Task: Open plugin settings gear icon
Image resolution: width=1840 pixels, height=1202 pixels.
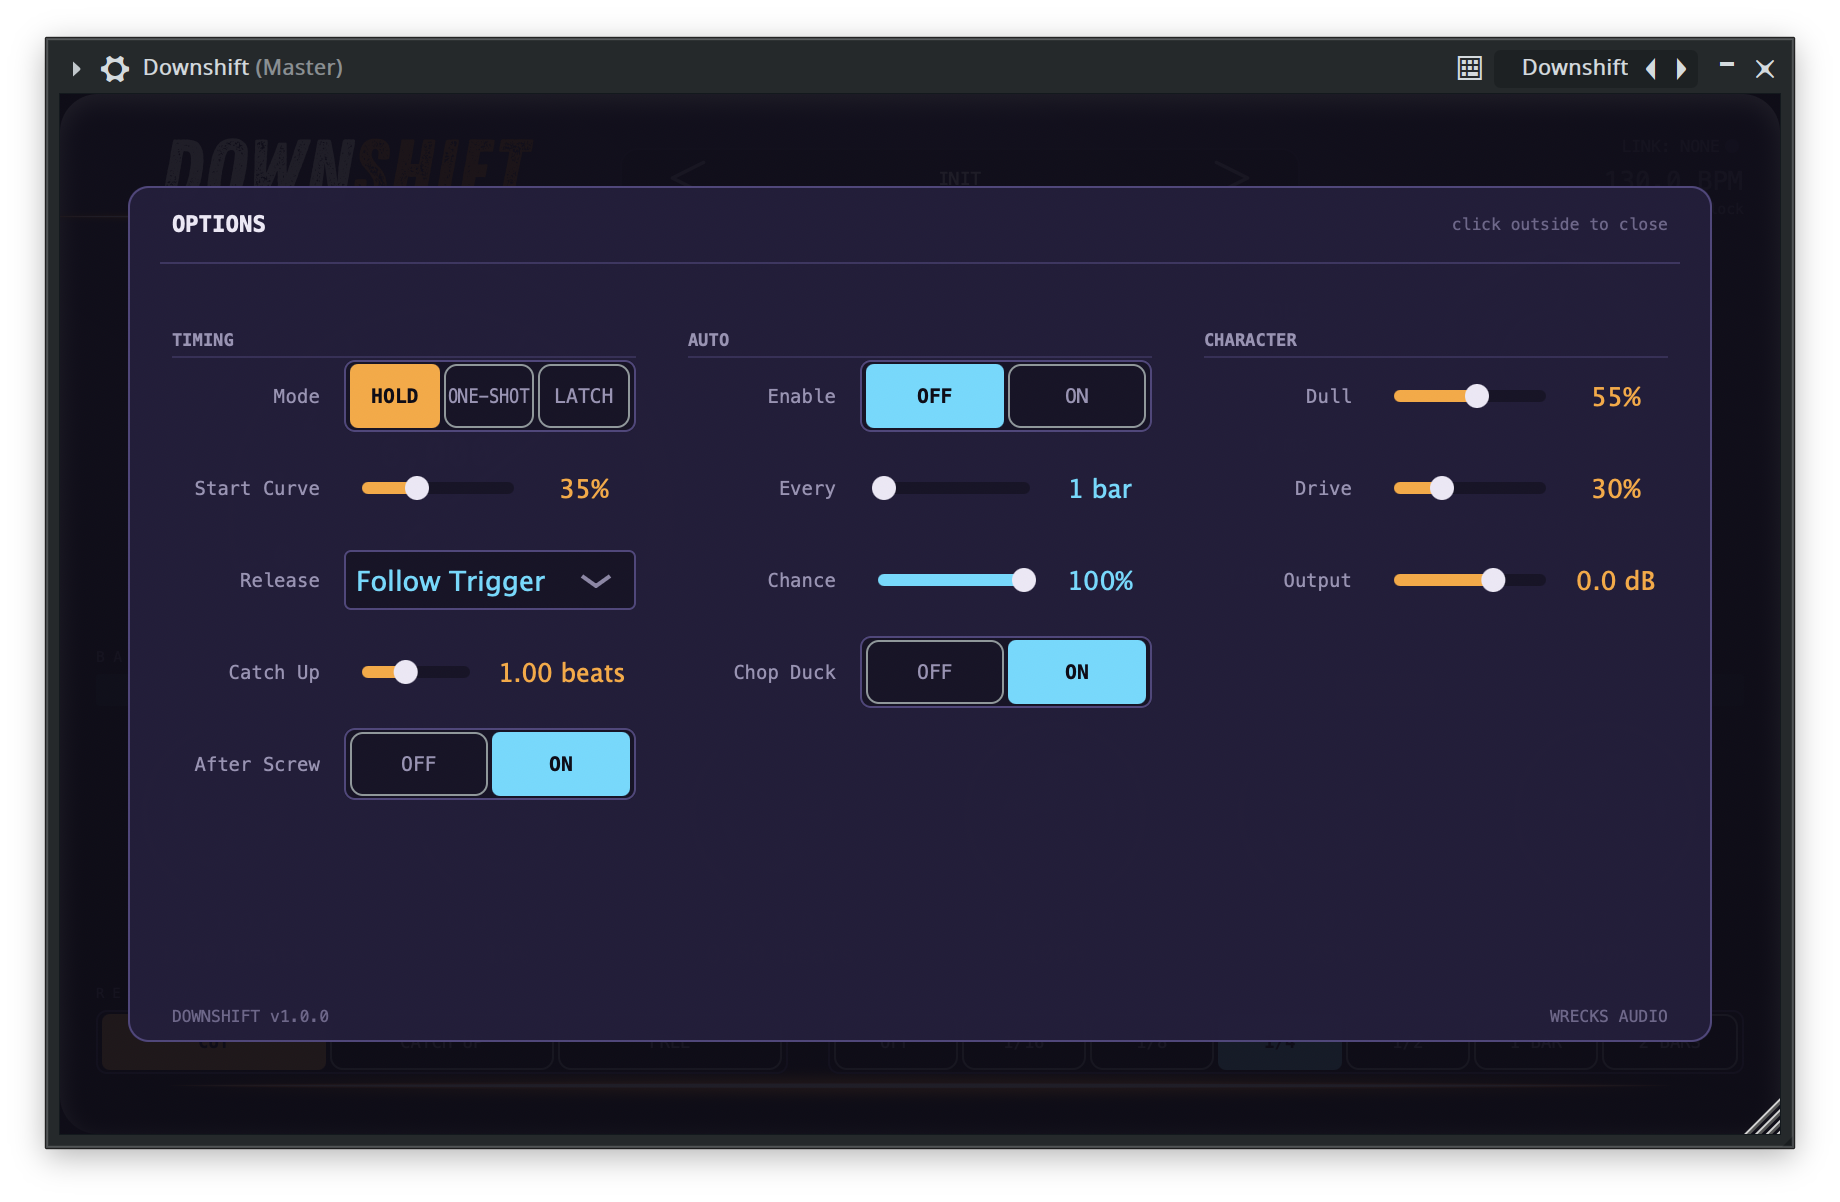Action: 115,68
